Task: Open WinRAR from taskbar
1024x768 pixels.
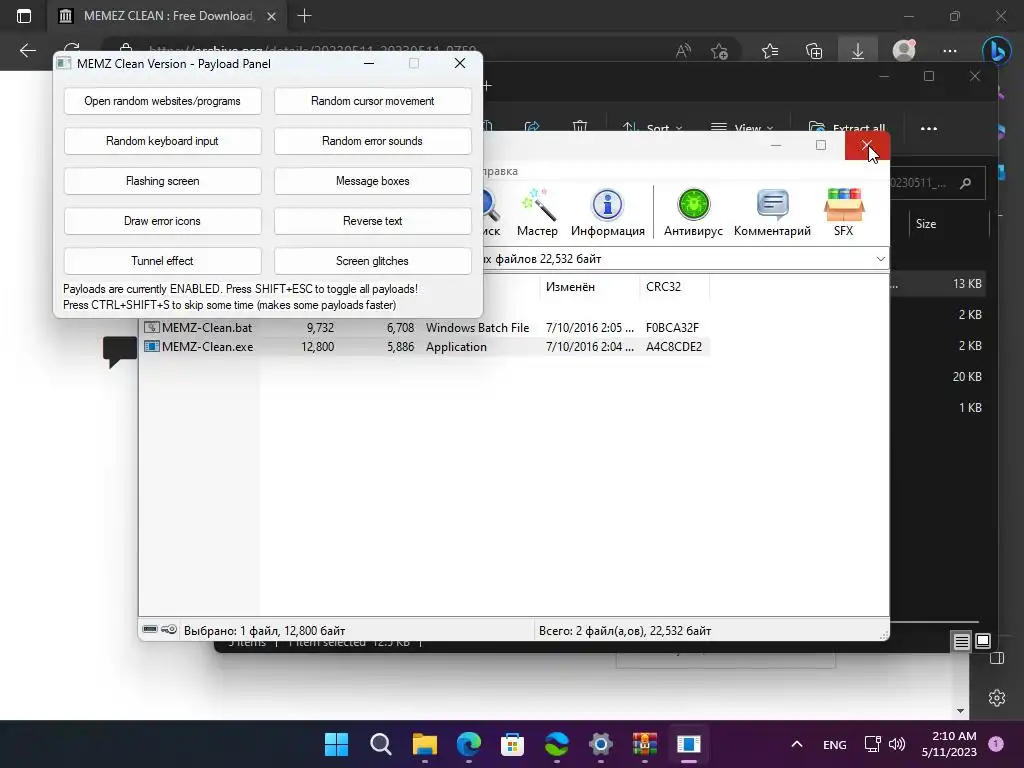Action: 645,744
